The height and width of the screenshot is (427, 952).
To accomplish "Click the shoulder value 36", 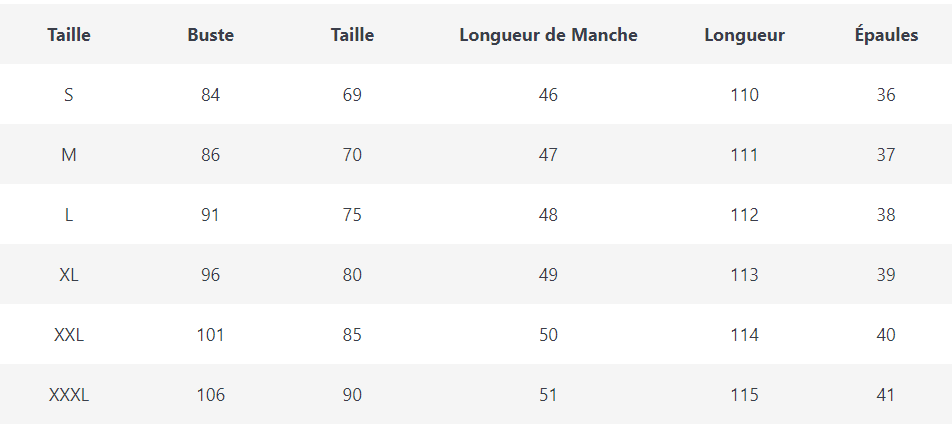I will [886, 95].
